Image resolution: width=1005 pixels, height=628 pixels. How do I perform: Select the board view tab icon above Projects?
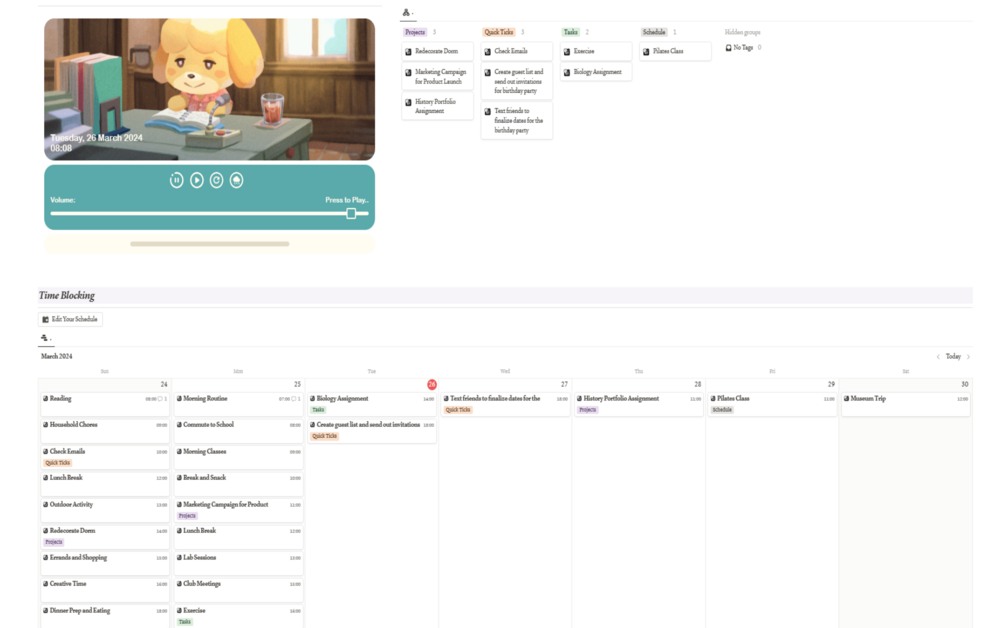(x=406, y=12)
